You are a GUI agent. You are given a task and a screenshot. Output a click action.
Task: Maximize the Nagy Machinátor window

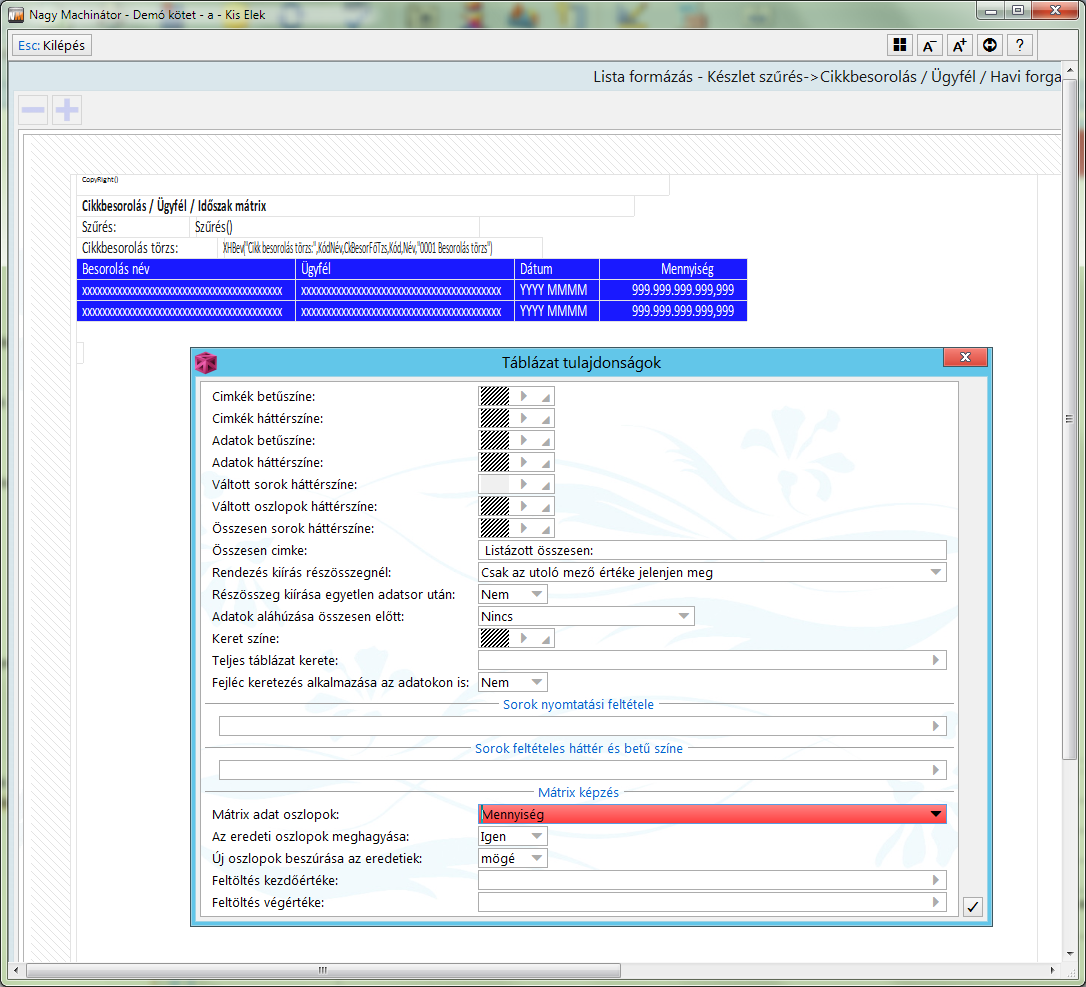(x=1017, y=10)
